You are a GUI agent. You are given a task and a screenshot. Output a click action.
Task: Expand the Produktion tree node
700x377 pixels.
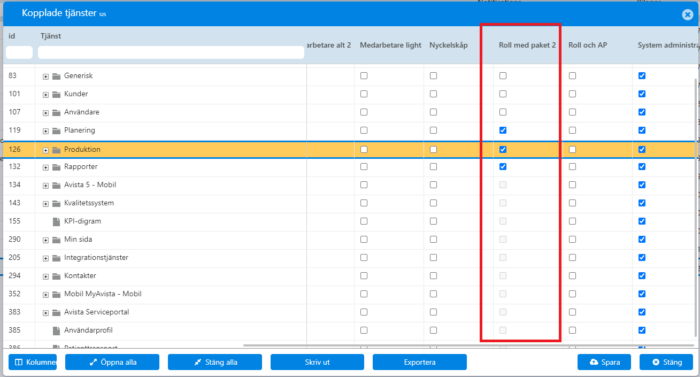click(x=46, y=151)
